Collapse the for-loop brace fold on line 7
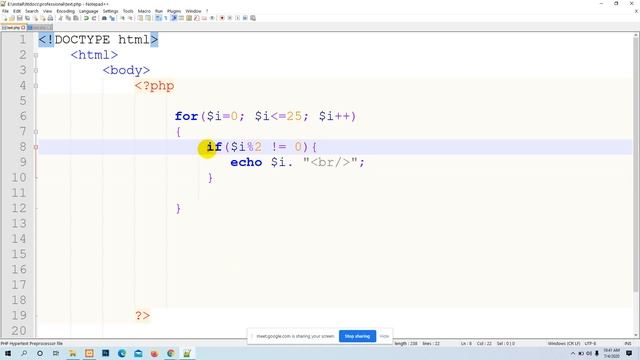Image resolution: width=640 pixels, height=360 pixels. tap(36, 132)
